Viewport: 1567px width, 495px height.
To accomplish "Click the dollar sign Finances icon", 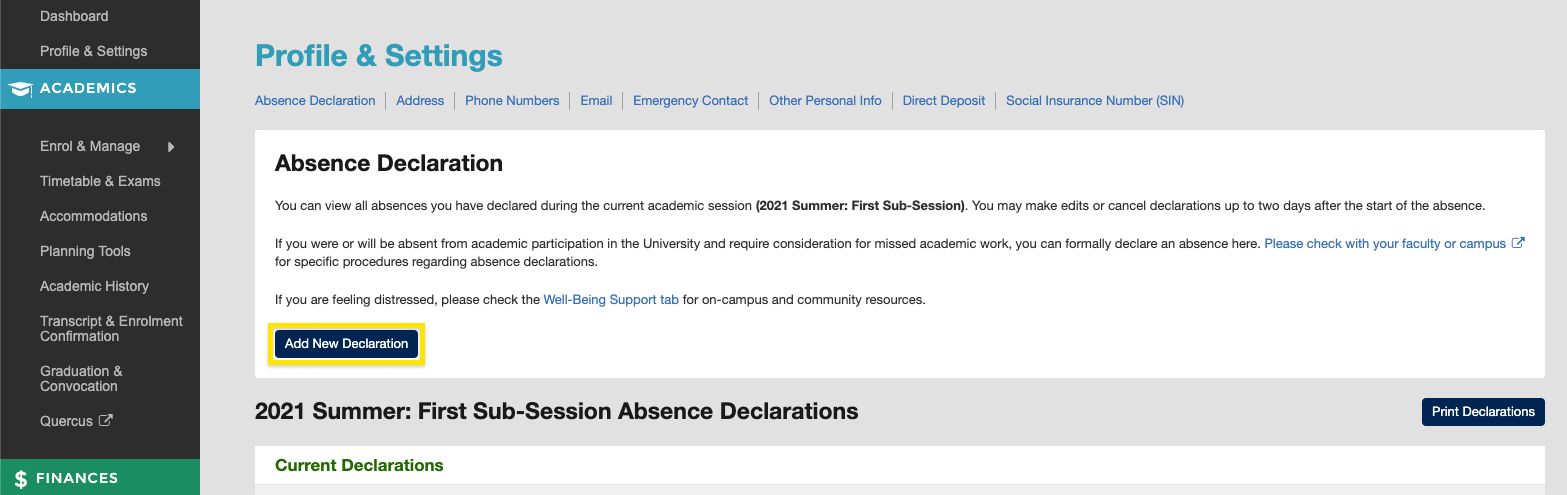I will pos(21,479).
